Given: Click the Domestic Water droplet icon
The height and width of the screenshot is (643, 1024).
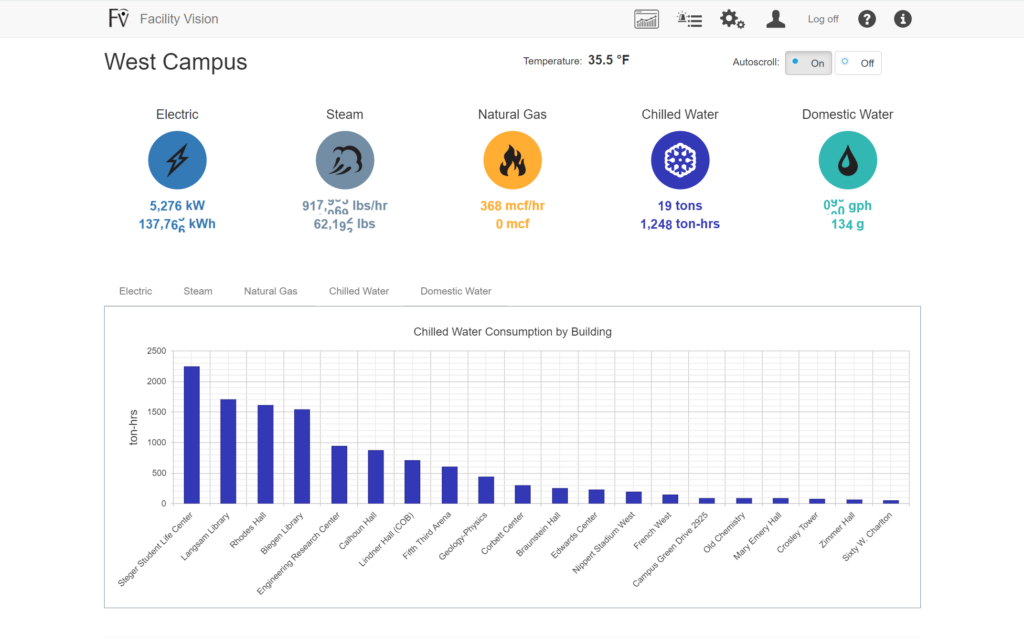Looking at the screenshot, I should tap(847, 159).
